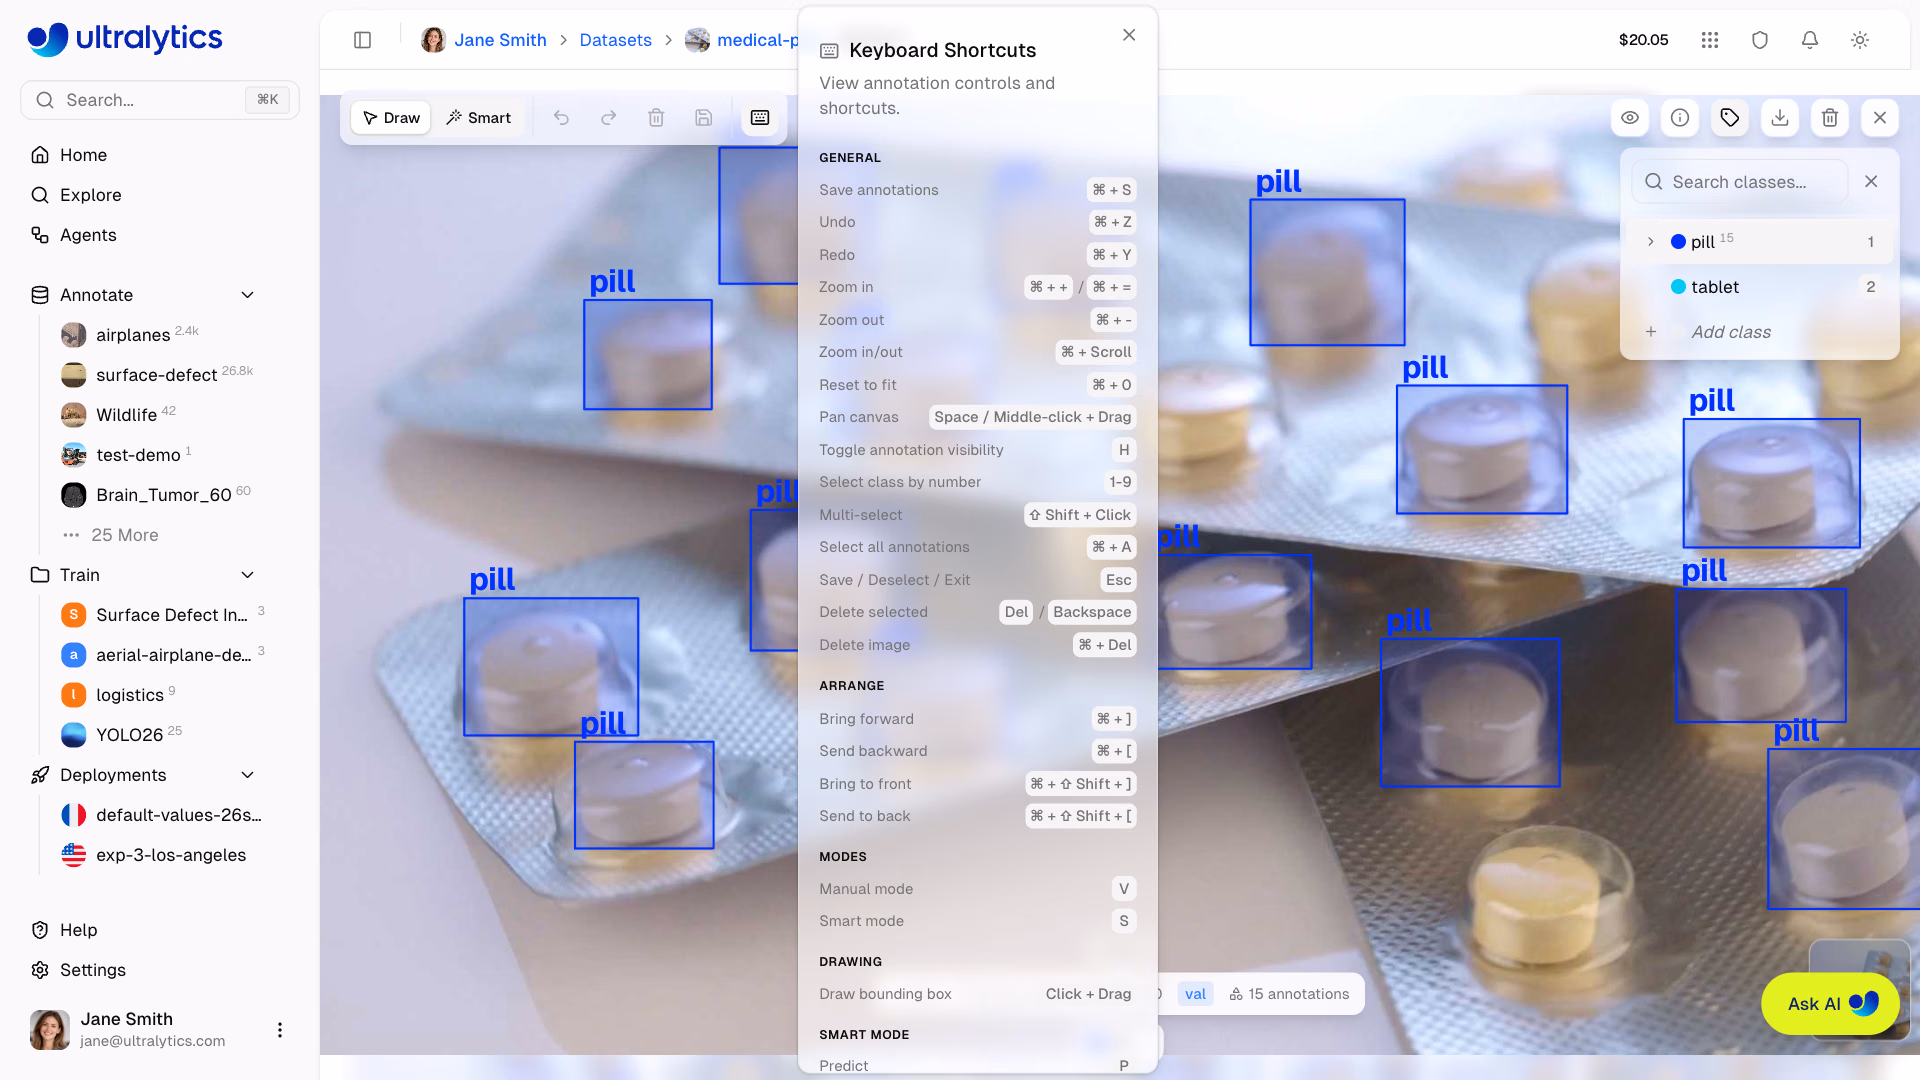
Task: Click Jane Smith breadcrumb link
Action: click(x=500, y=40)
